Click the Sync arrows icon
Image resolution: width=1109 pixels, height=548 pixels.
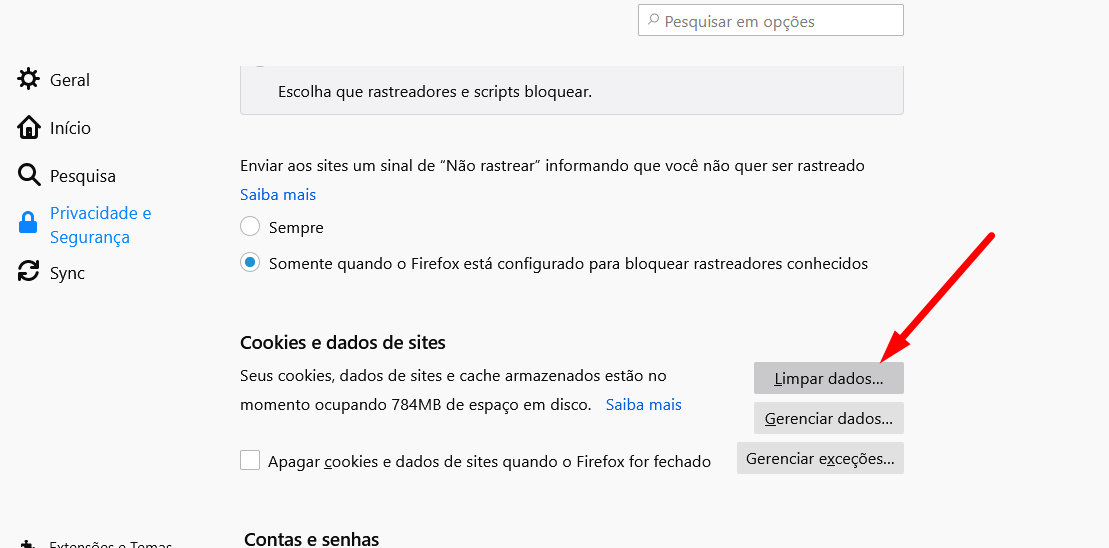(29, 272)
